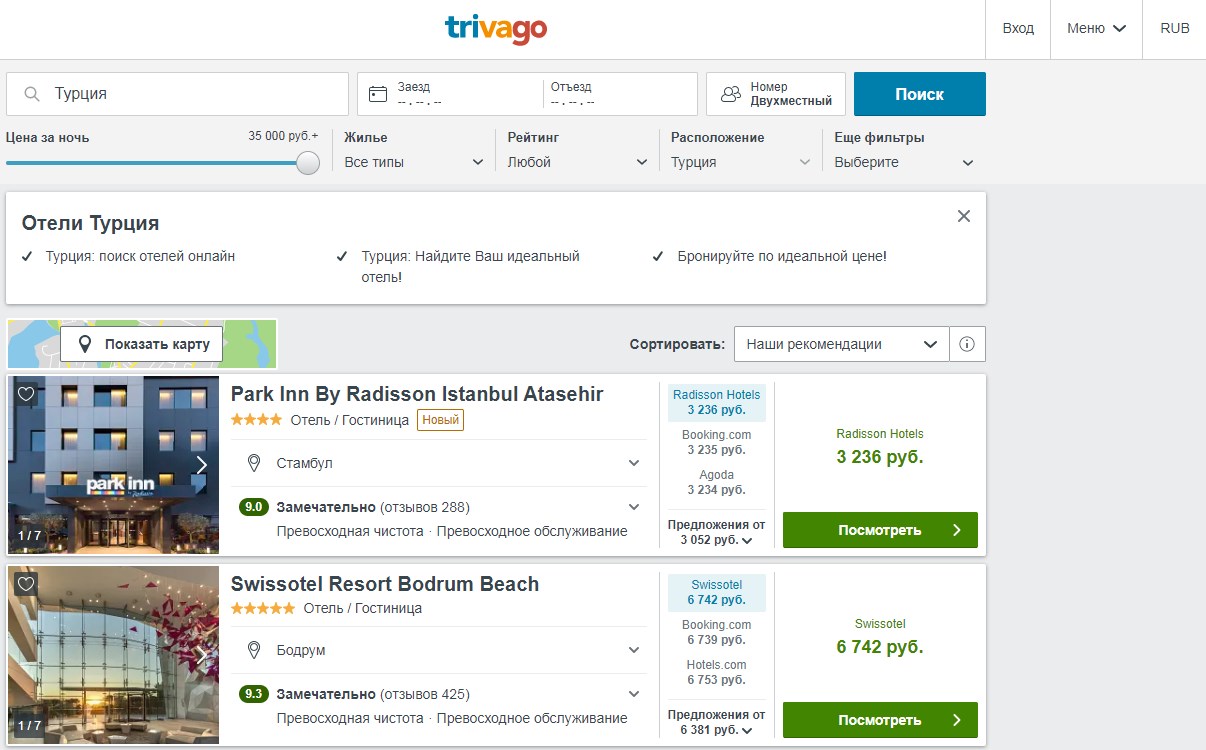Favorite Park Inn hotel with heart icon
1206x750 pixels.
pos(26,394)
